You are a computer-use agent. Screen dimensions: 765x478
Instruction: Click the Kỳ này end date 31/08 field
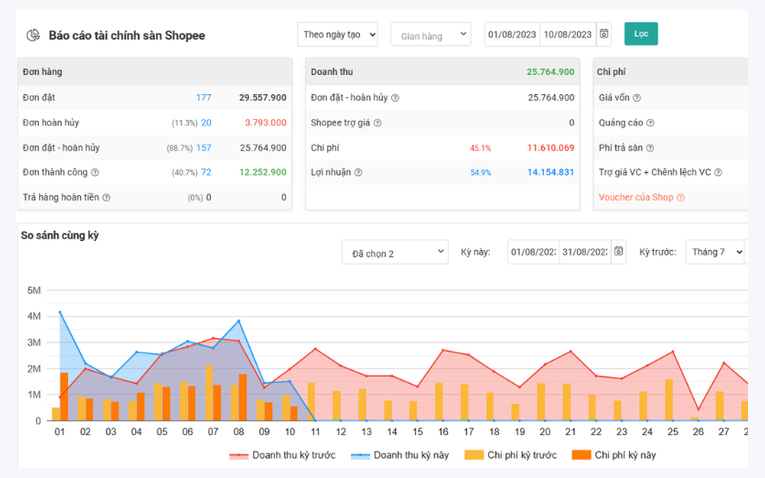[585, 252]
